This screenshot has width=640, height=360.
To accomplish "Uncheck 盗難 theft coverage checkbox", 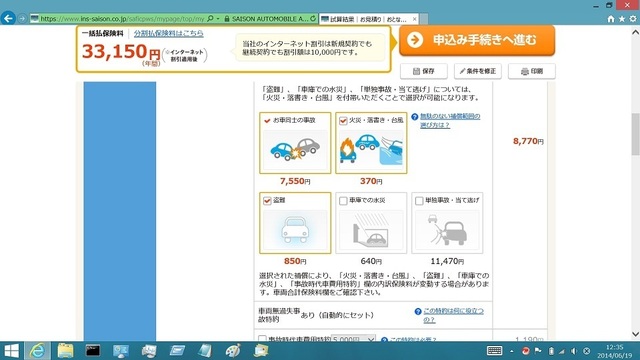I will coord(267,201).
